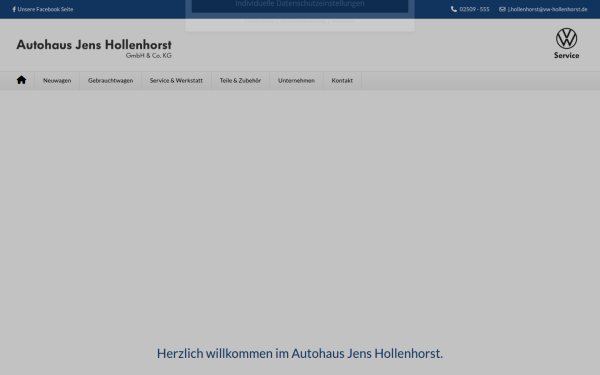Click 'Herzlich willkommen im Autohaus Jens Hollenhorst.' heading
The image size is (600, 375).
300,354
